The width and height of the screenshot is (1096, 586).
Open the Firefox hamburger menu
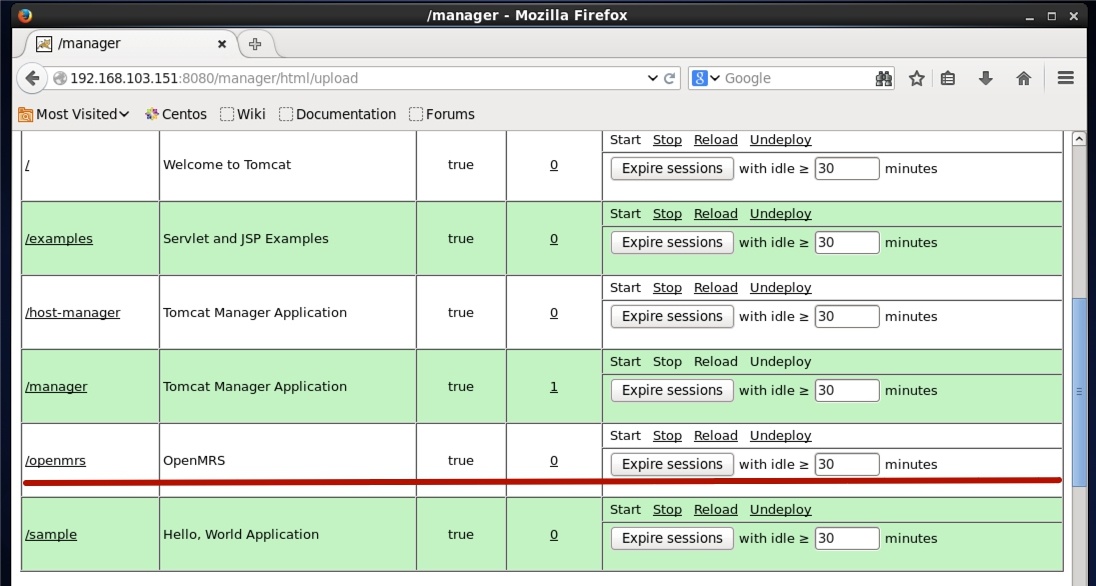point(1065,78)
